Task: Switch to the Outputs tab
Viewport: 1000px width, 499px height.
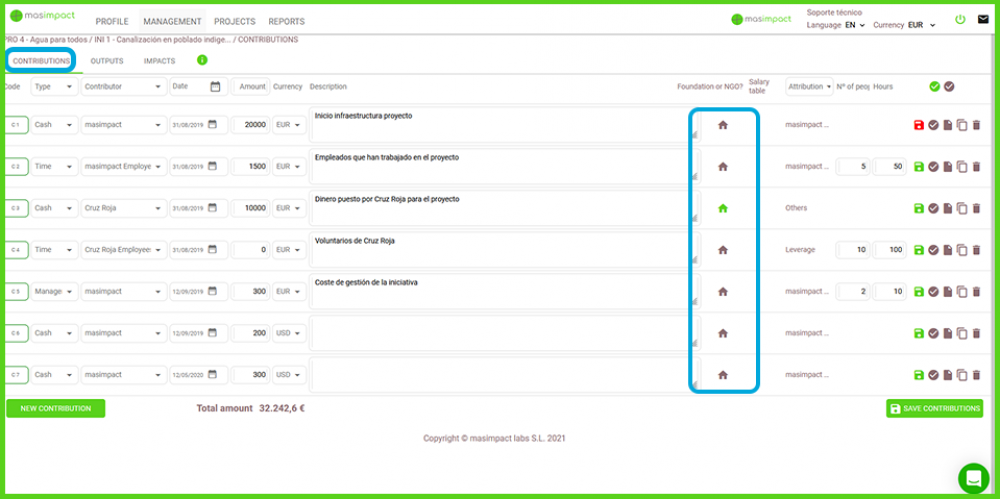Action: (x=107, y=61)
